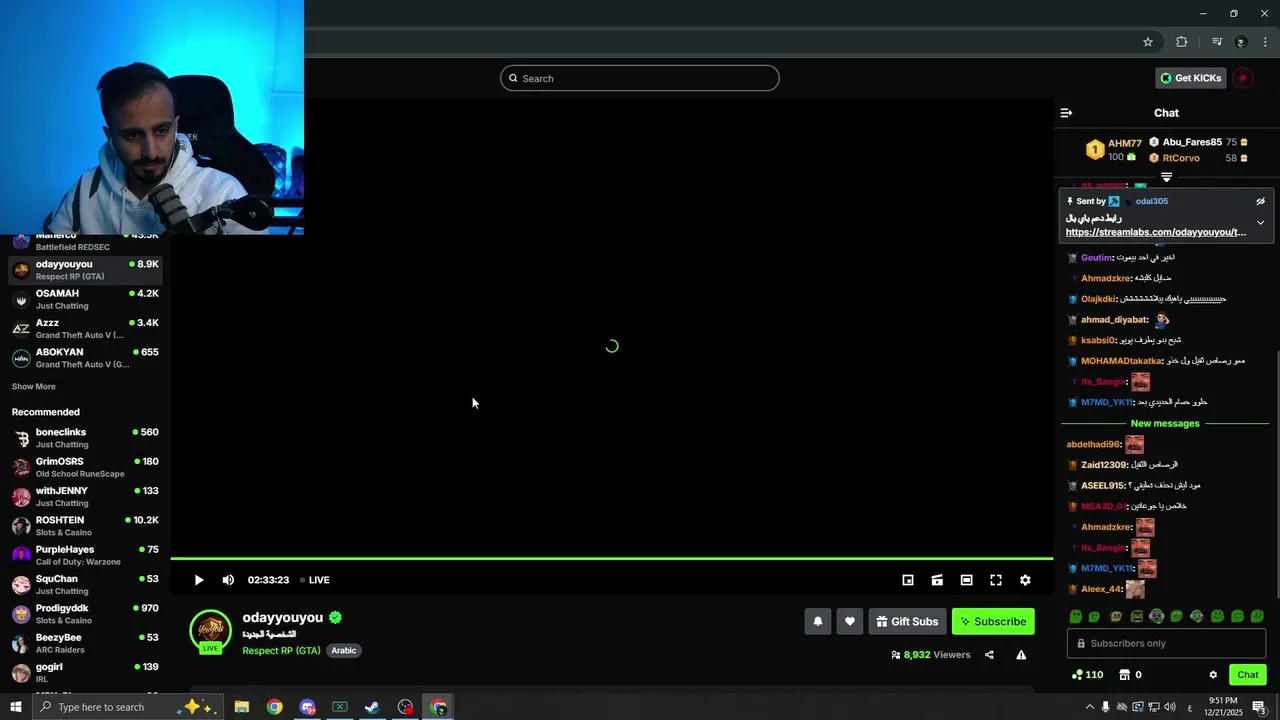Open File Explorer from the taskbar

[x=242, y=707]
